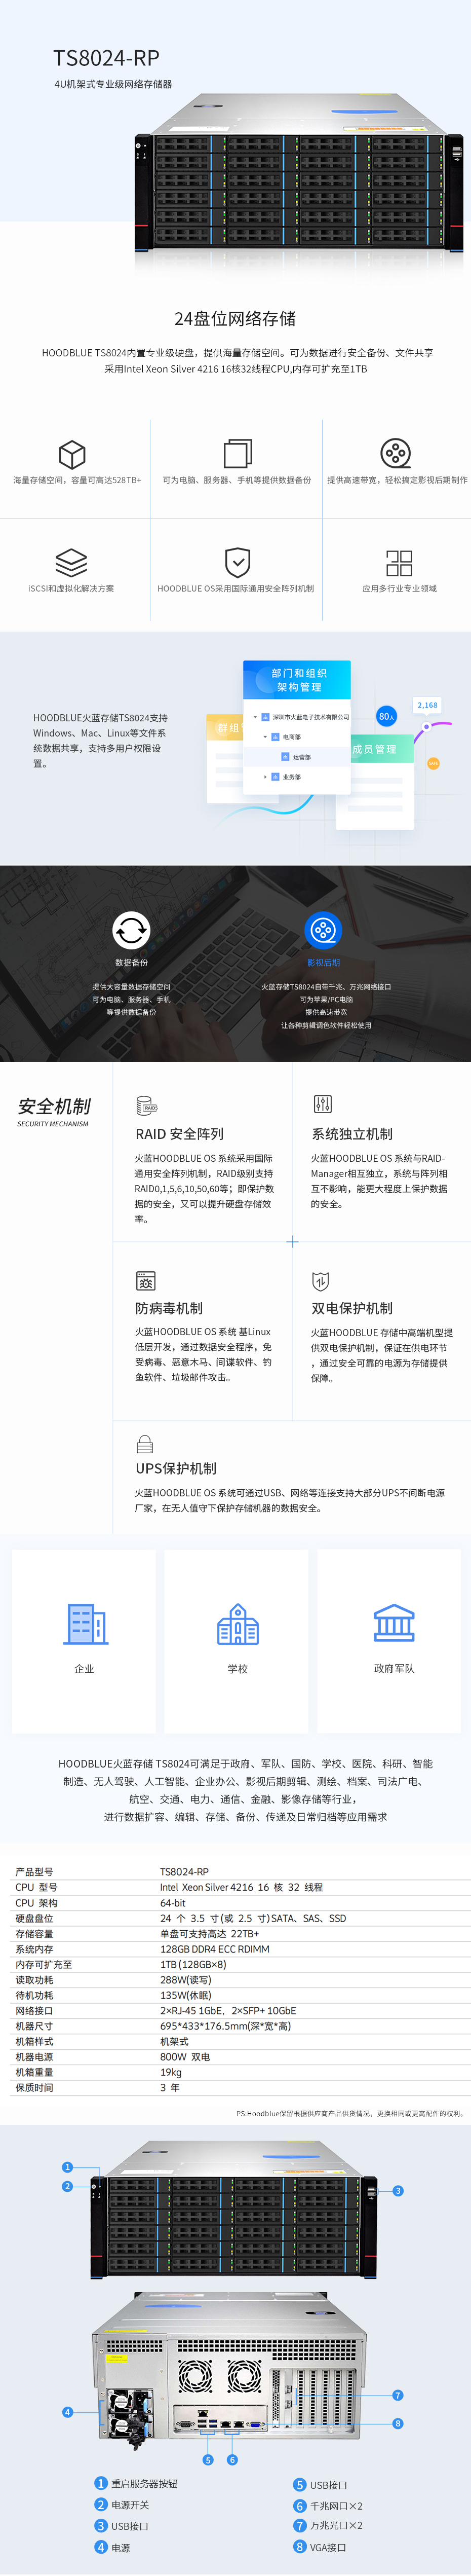
Task: Expand the 深圳市火蓝电子技术有限公司 tree arrow
Action: point(256,717)
